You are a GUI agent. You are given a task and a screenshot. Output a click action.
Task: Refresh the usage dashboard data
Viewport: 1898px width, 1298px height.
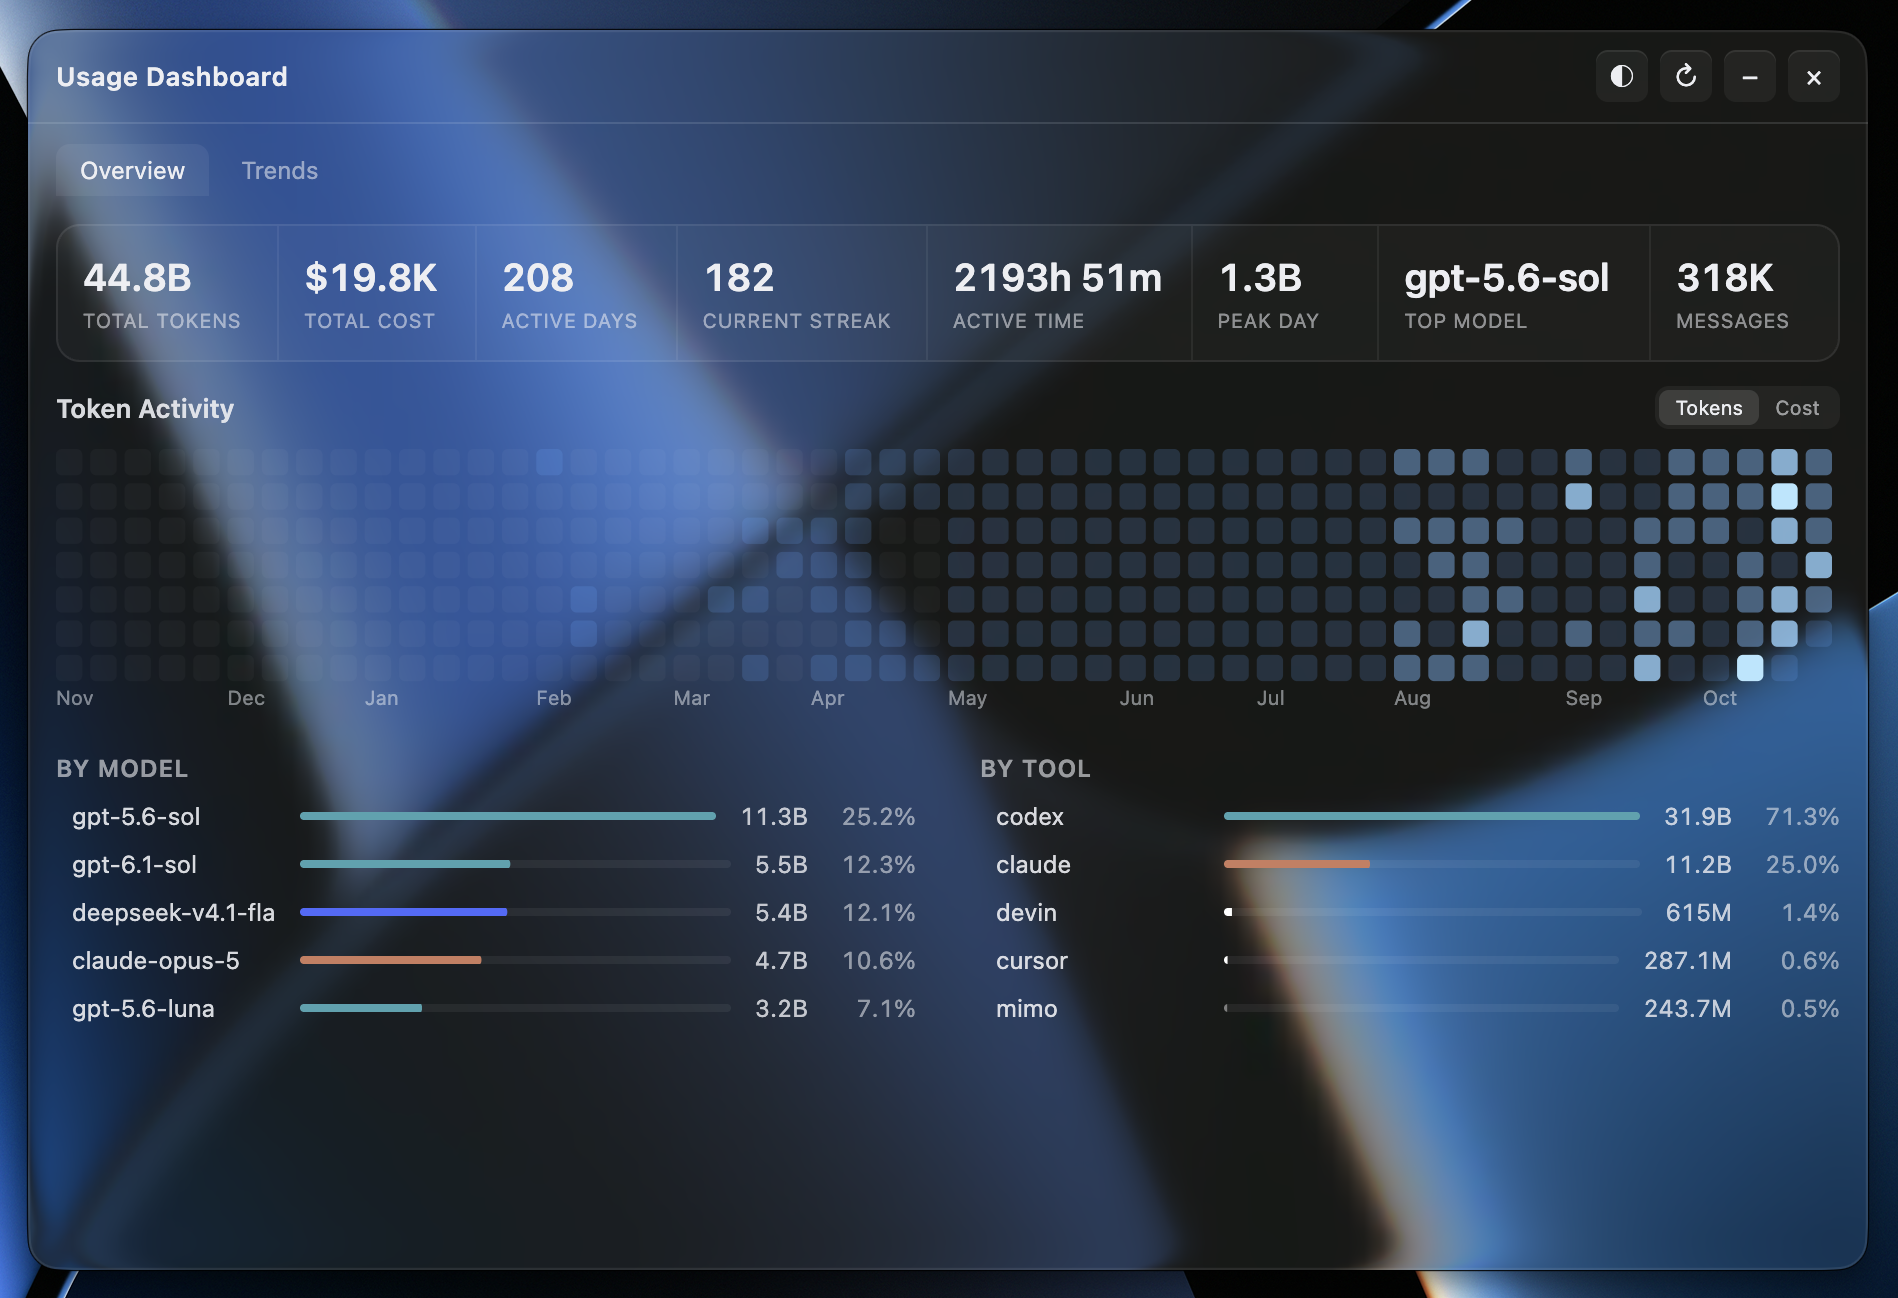point(1685,77)
